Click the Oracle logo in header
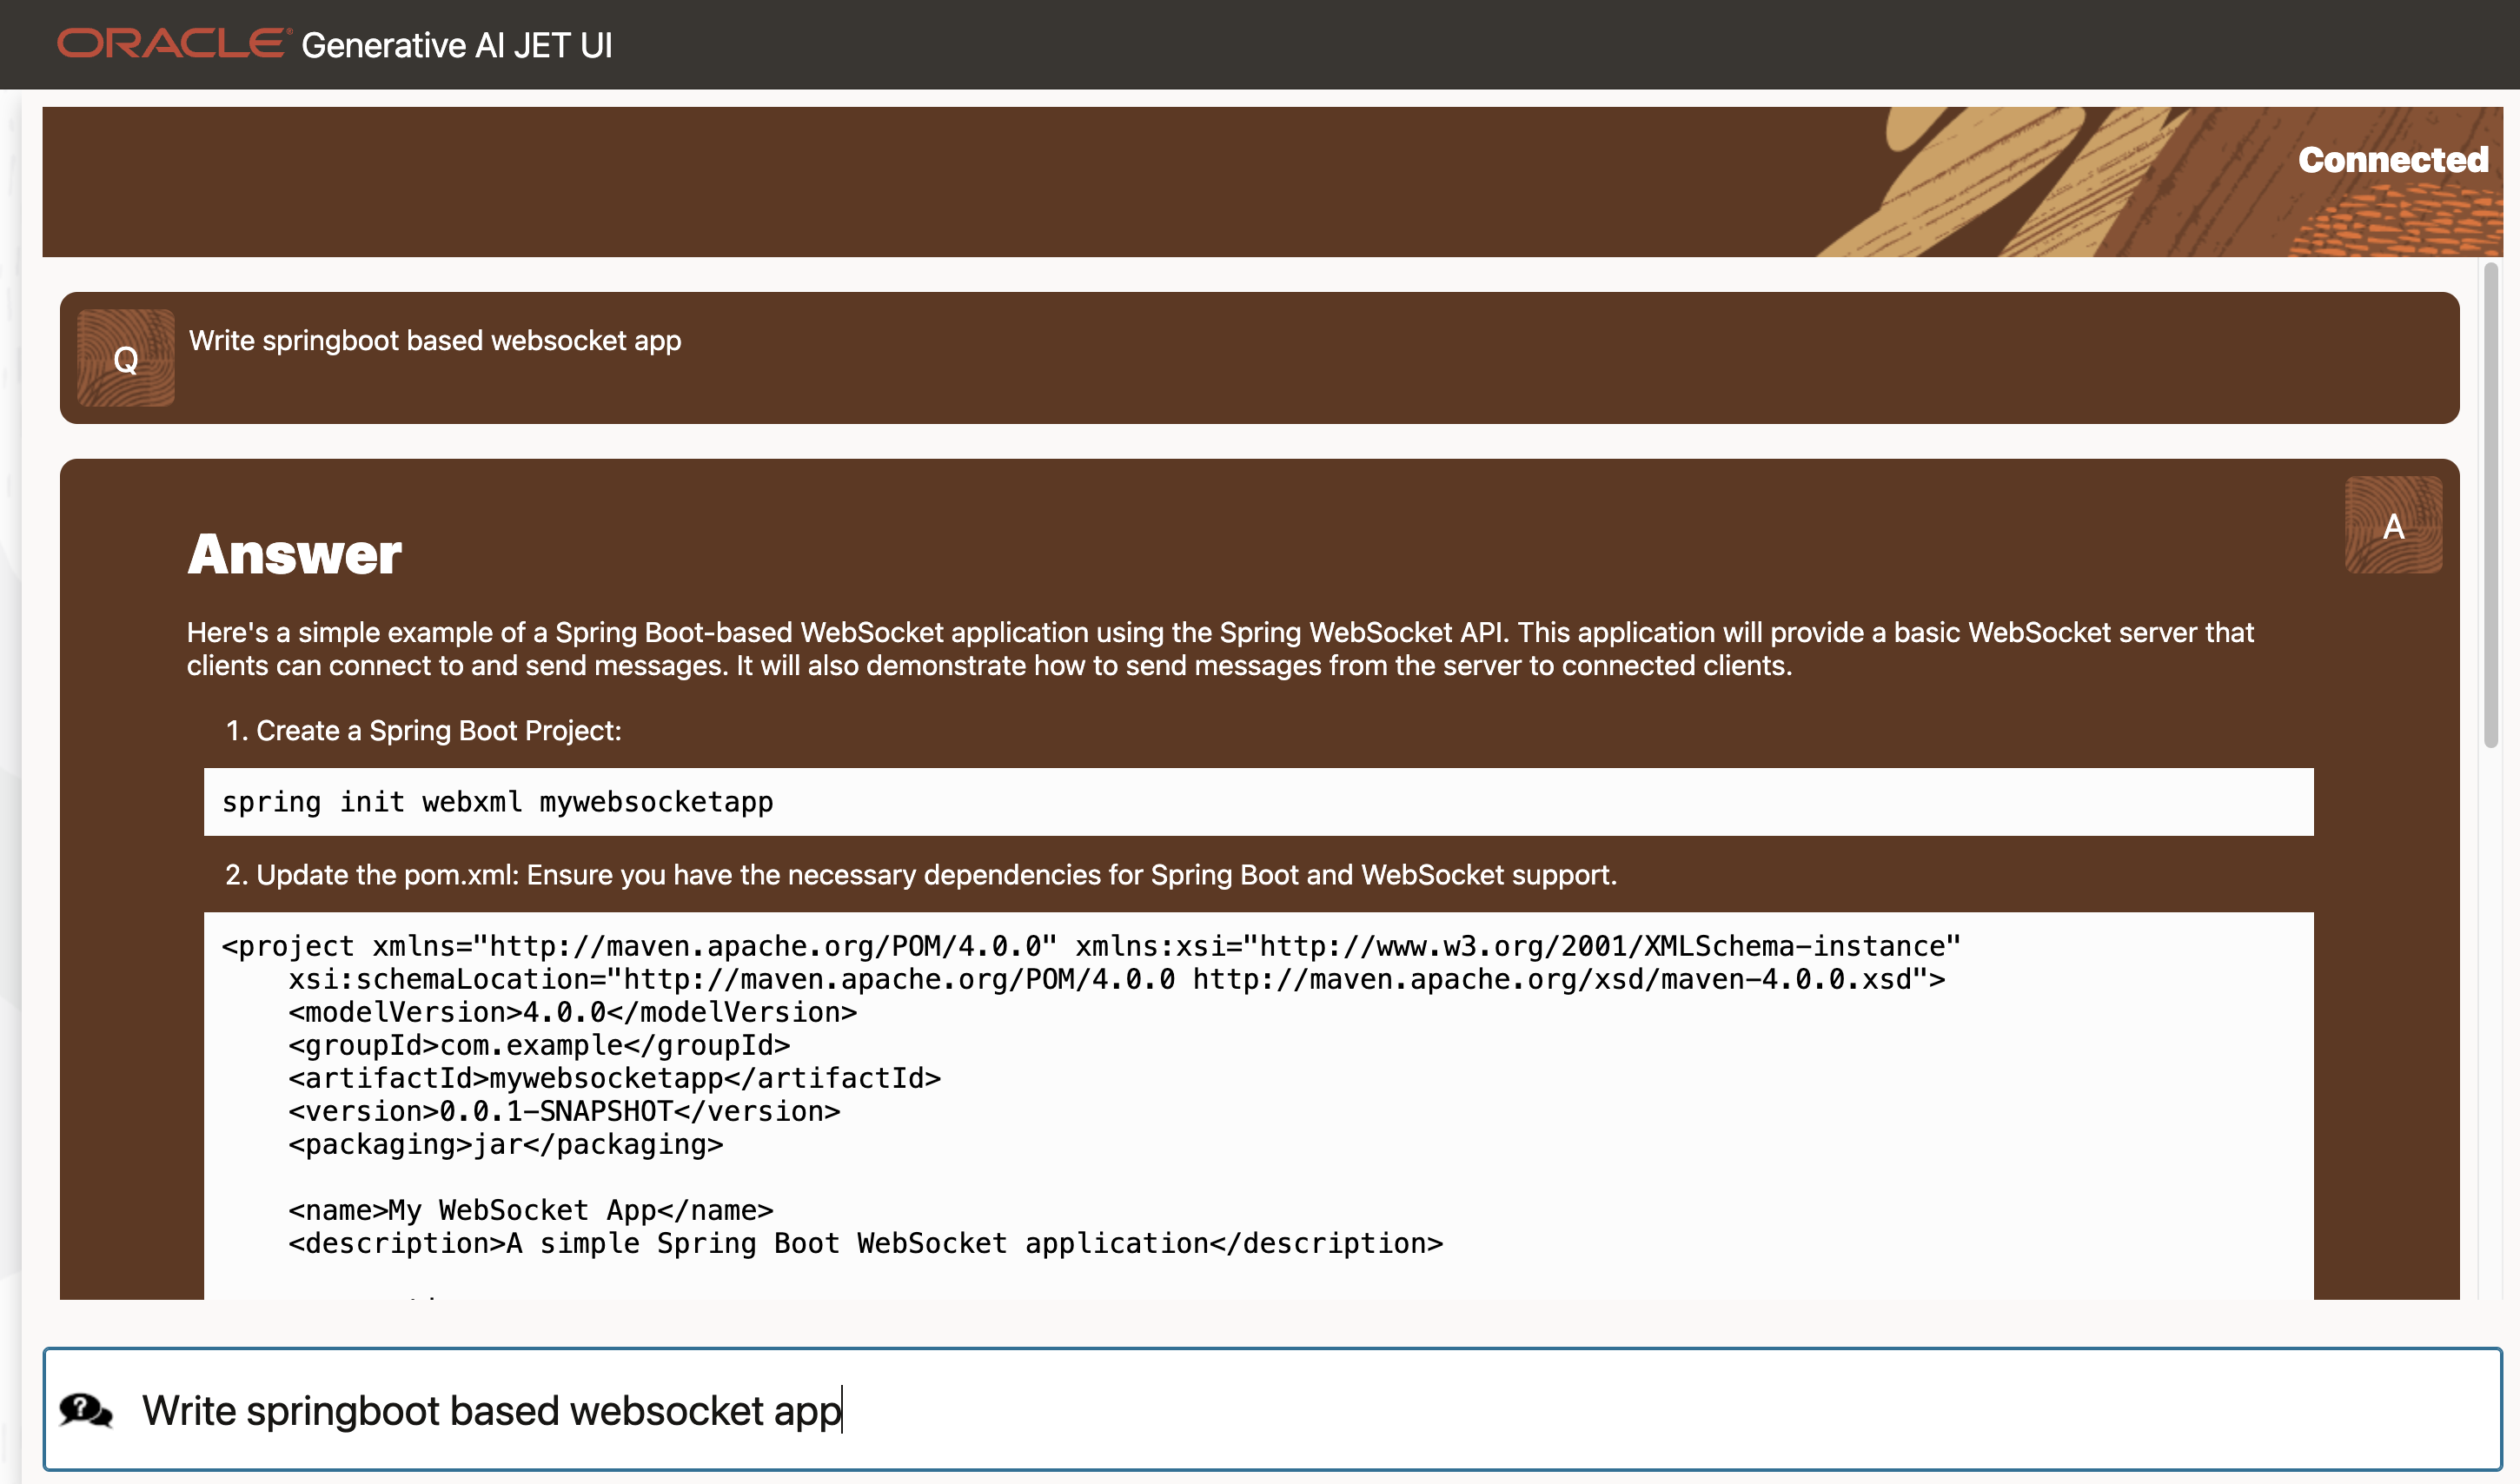The width and height of the screenshot is (2520, 1484). point(172,44)
